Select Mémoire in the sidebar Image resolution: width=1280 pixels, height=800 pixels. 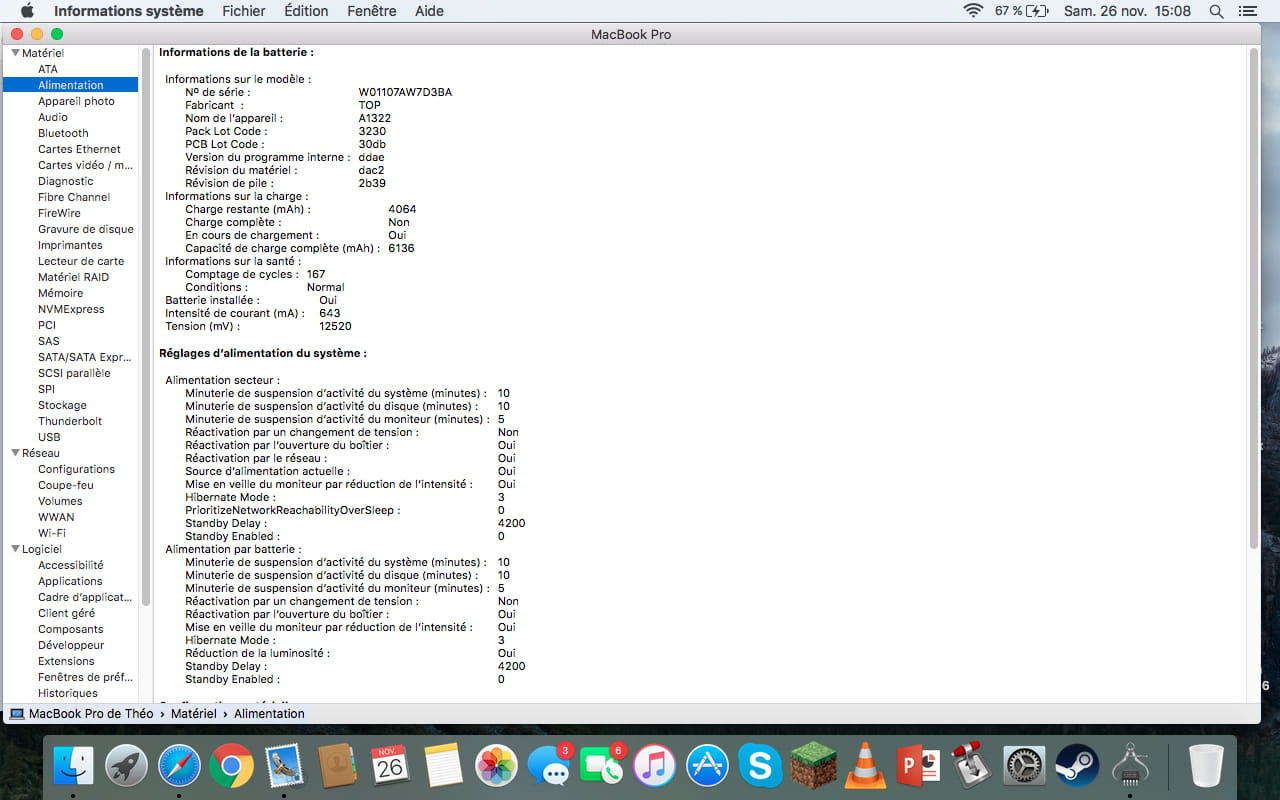pyautogui.click(x=61, y=293)
